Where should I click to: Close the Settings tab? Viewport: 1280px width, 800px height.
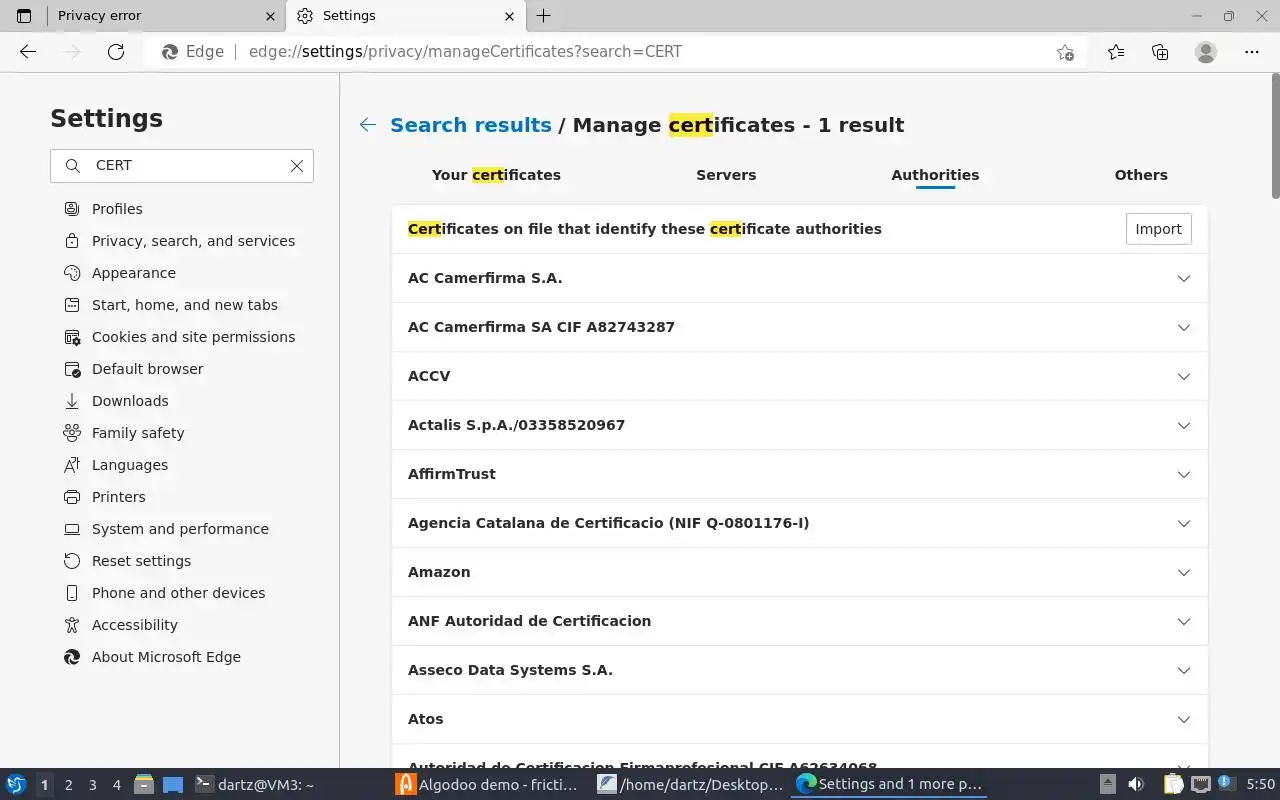510,16
